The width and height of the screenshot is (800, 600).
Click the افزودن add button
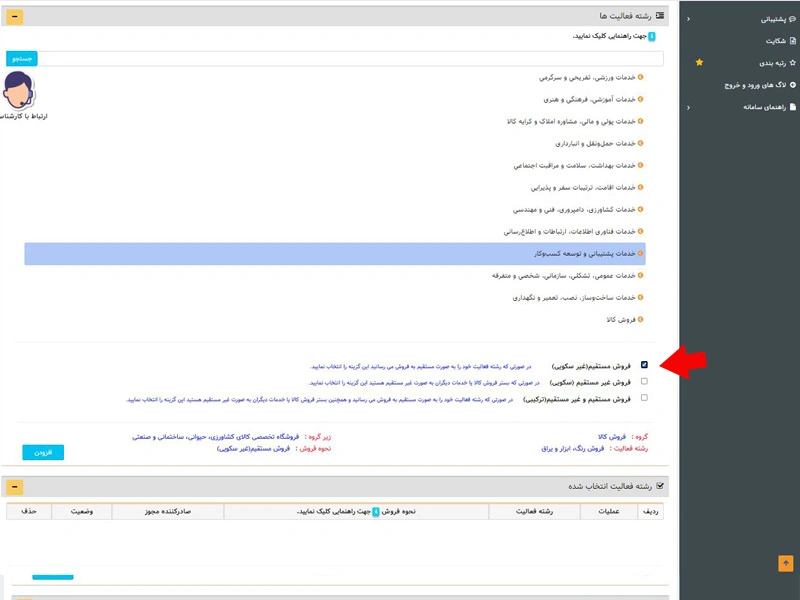[x=43, y=453]
